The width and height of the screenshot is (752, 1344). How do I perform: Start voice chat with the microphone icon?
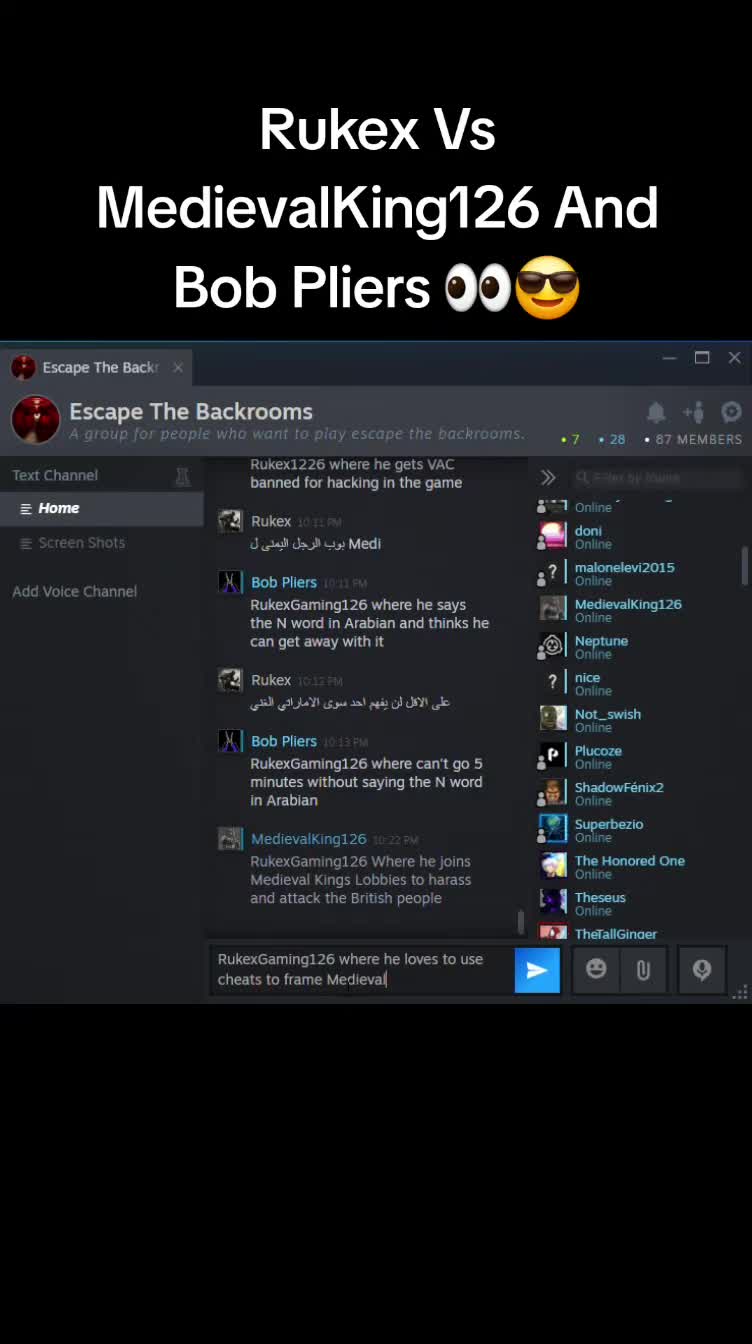[702, 970]
